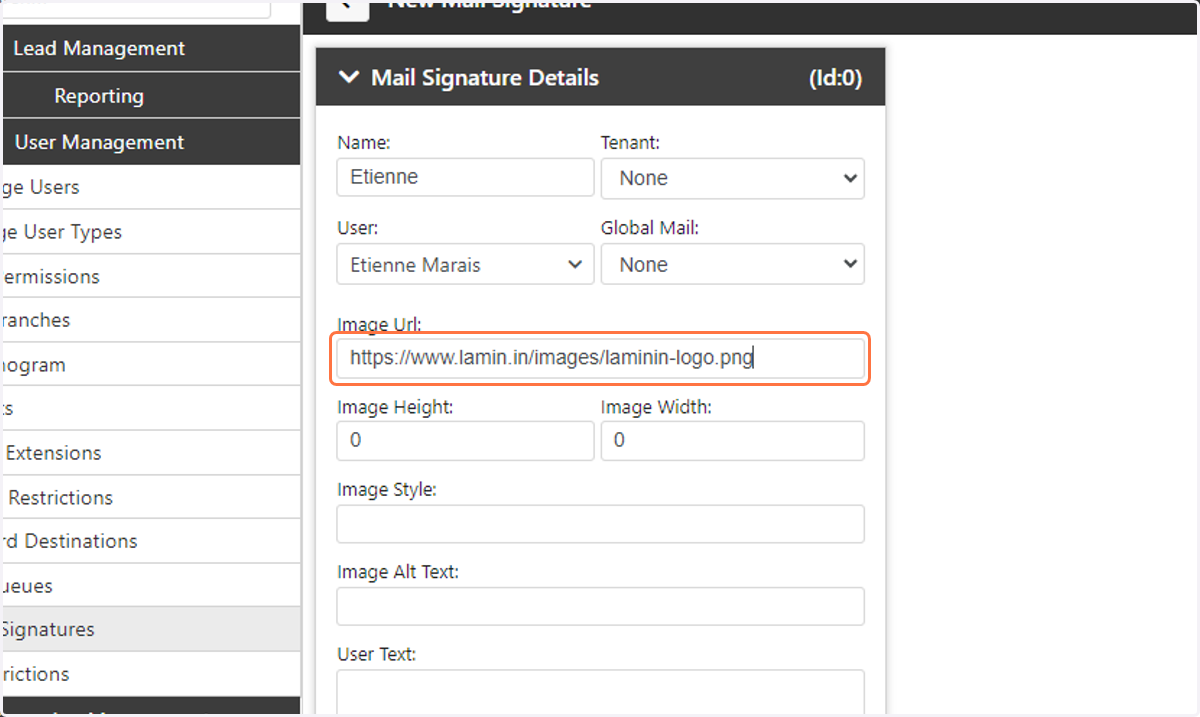The height and width of the screenshot is (717, 1200).
Task: Click the Image Url input field
Action: pos(600,359)
